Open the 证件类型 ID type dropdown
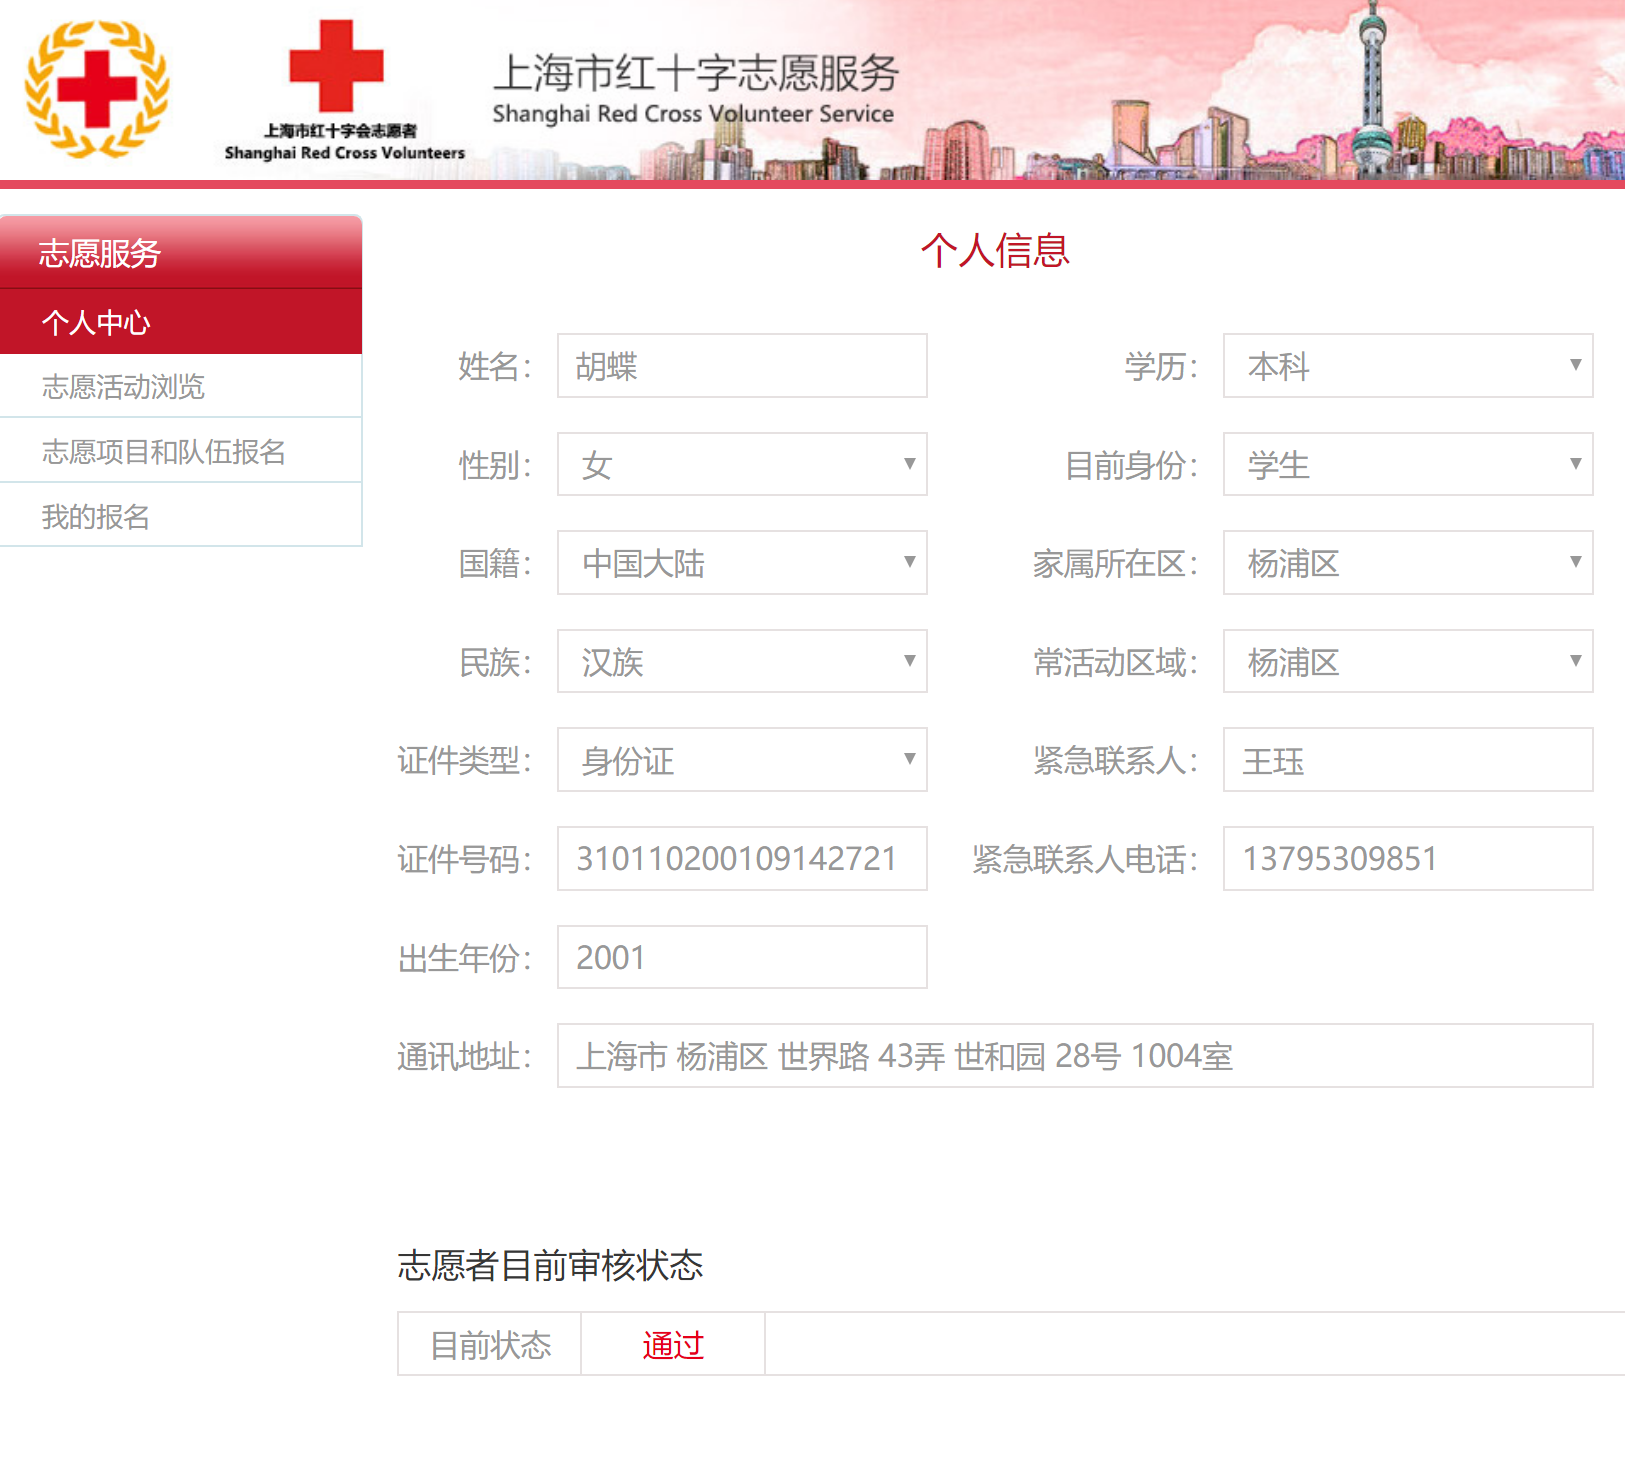 click(x=742, y=760)
